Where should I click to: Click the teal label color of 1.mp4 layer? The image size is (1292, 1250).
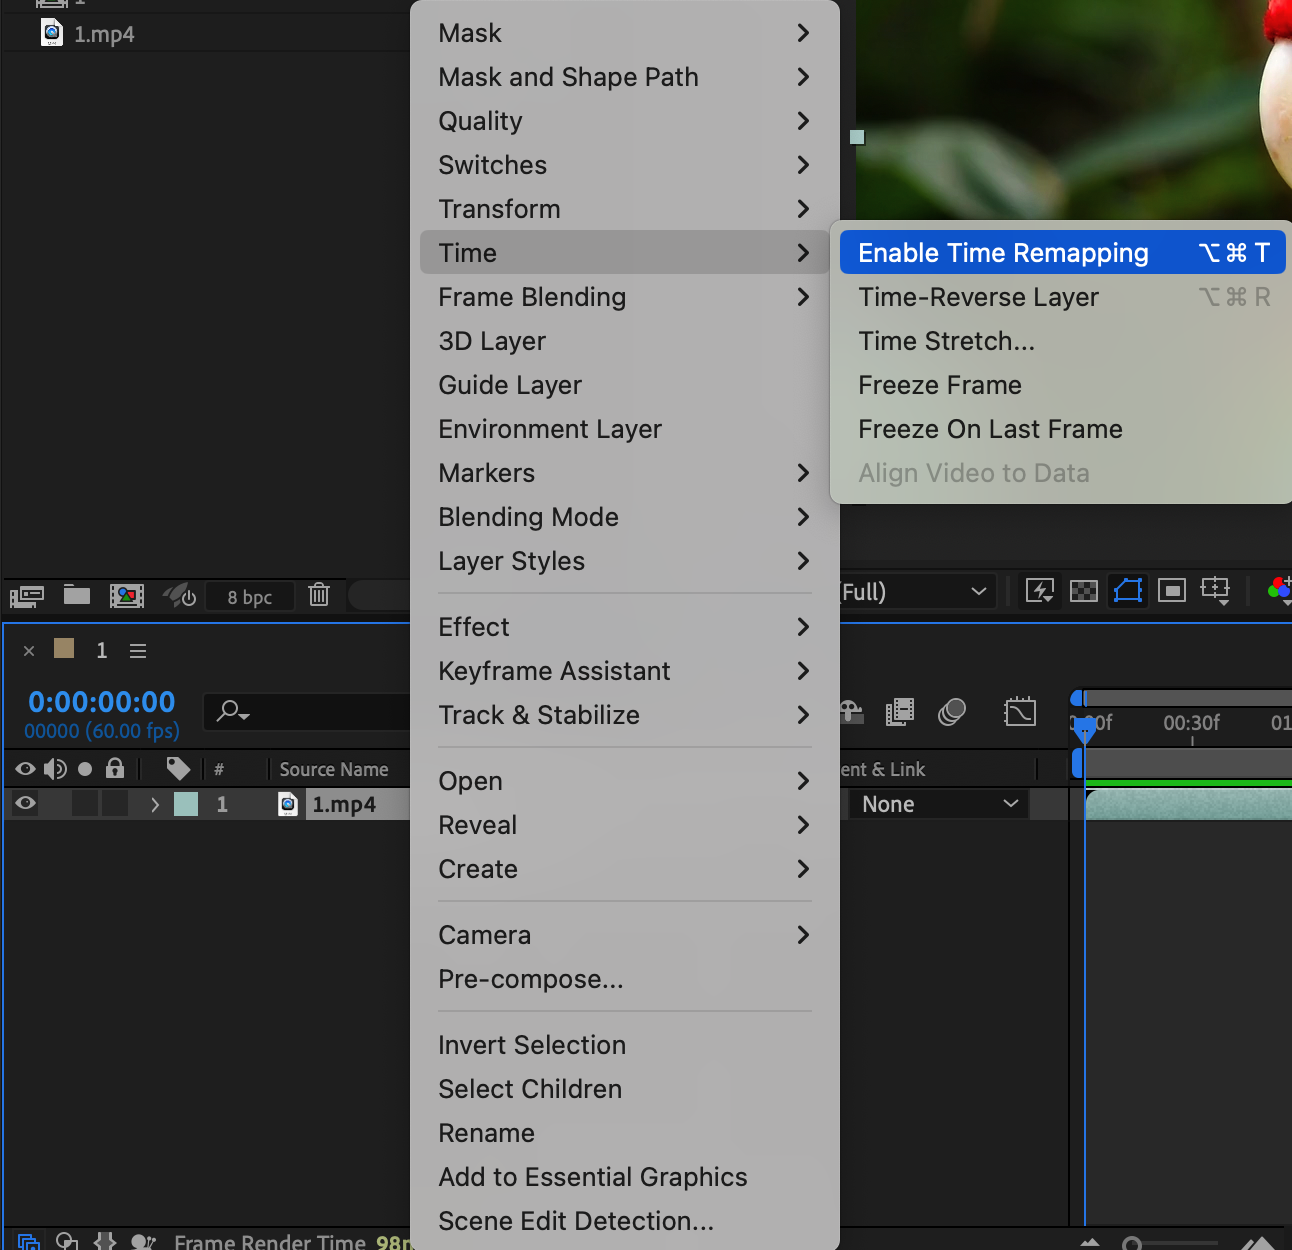[x=186, y=805]
